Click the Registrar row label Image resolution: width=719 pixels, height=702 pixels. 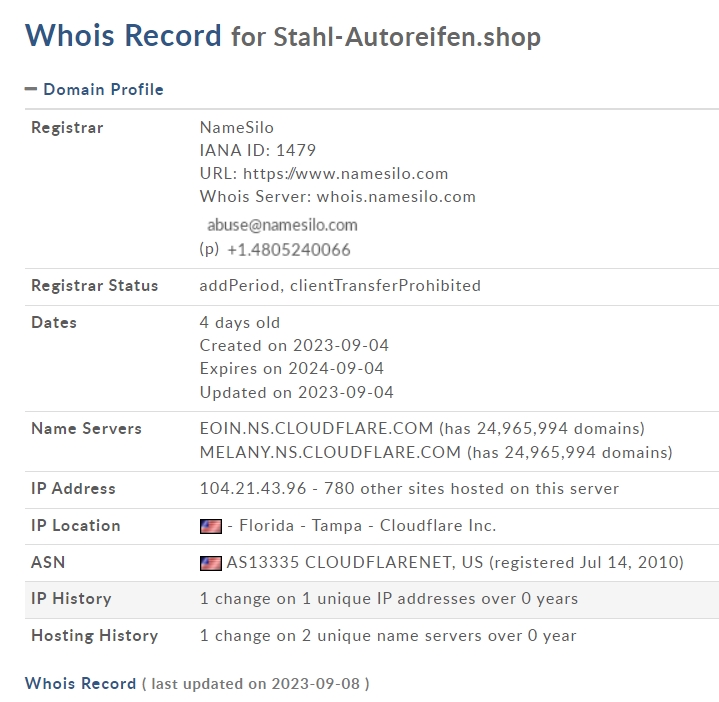[67, 127]
